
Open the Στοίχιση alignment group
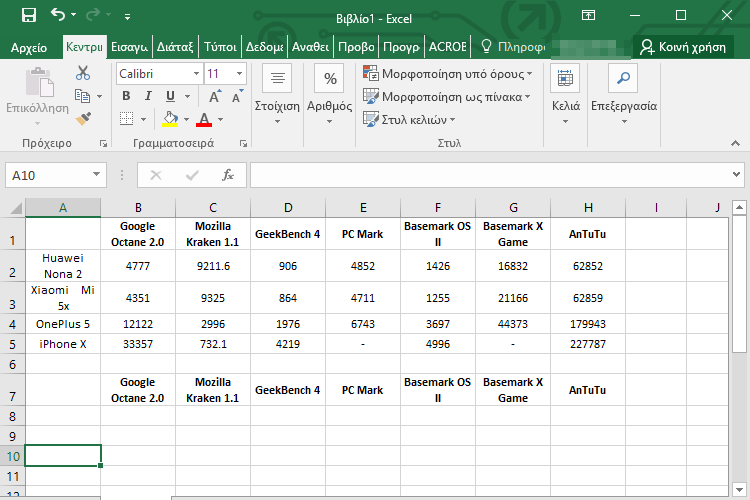click(277, 94)
